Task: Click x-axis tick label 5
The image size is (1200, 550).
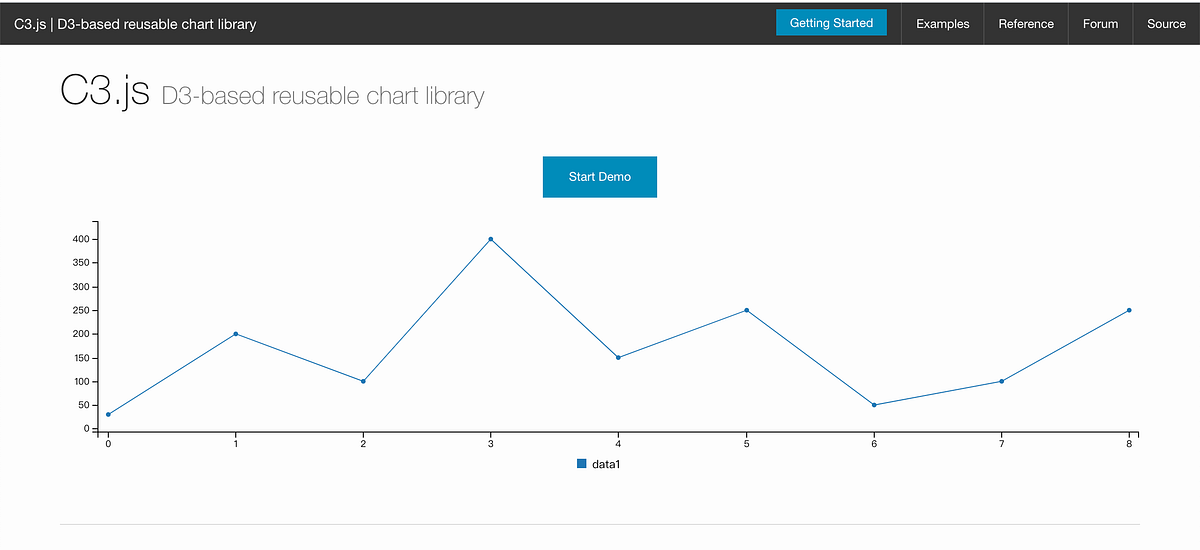Action: [x=746, y=444]
